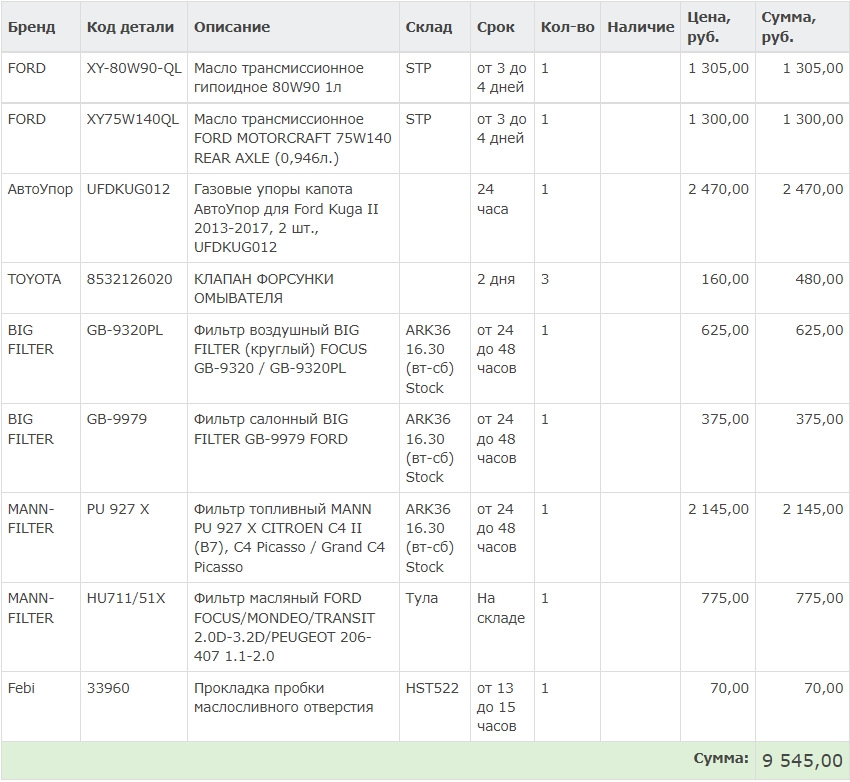This screenshot has width=850, height=782.
Task: Select part code GB-9320PL in code column
Action: (125, 330)
